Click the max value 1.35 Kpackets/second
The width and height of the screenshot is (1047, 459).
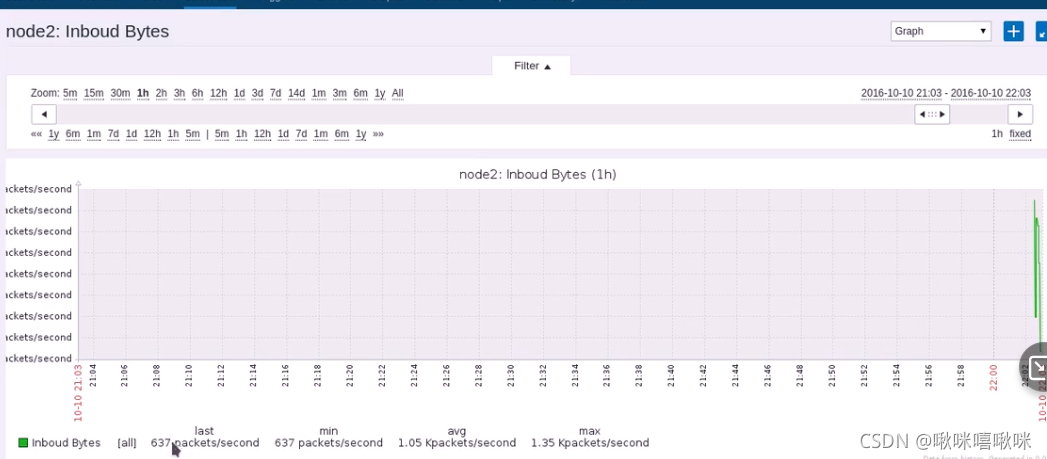click(x=590, y=442)
